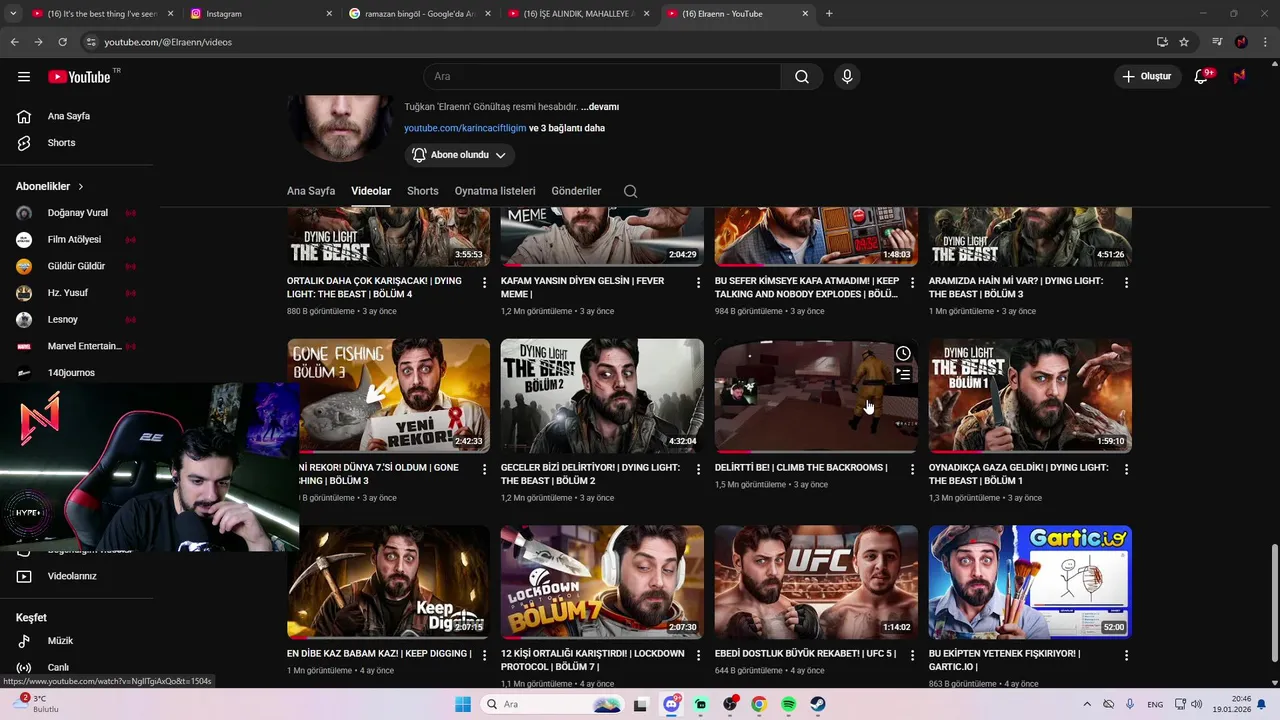This screenshot has height=720, width=1280.
Task: Open youtube.com/karincaciftligim link
Action: [x=465, y=128]
